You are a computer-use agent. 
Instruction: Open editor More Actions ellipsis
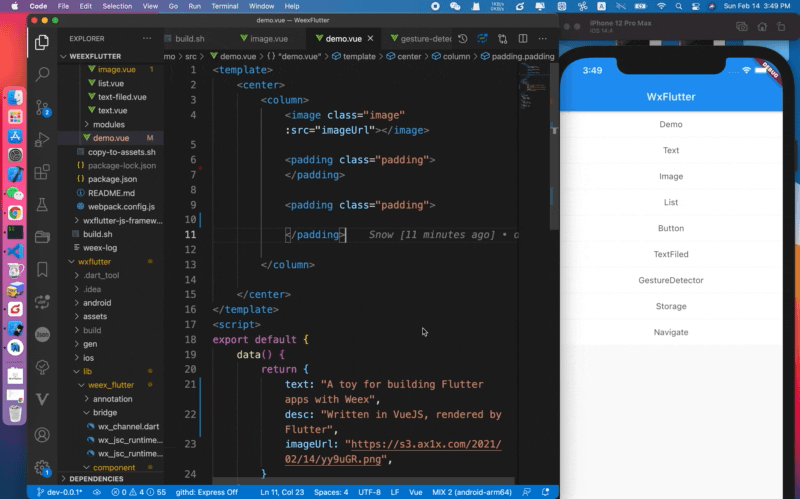(542, 39)
